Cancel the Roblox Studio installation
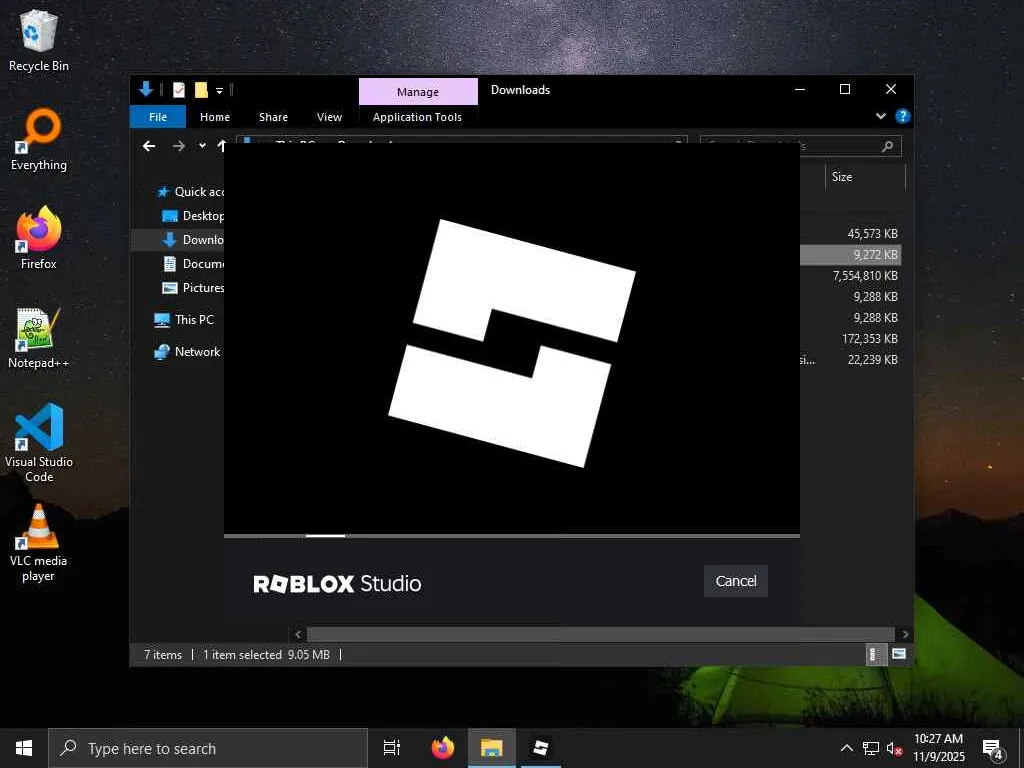This screenshot has width=1024, height=768. pos(735,581)
